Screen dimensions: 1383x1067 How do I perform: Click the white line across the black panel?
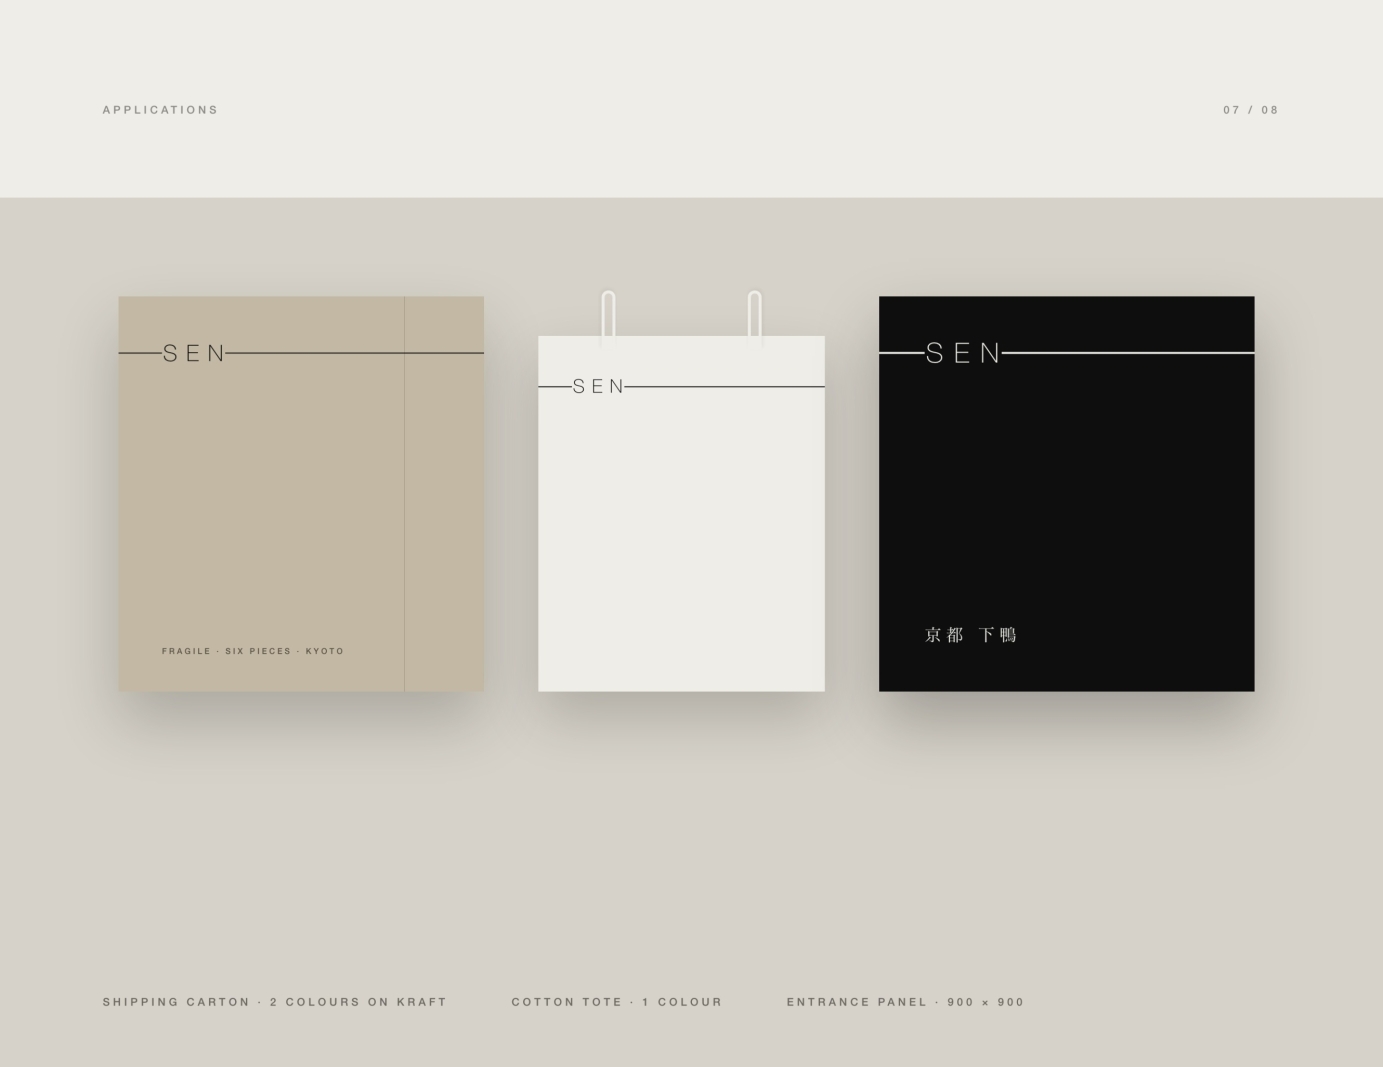[x=1128, y=353]
